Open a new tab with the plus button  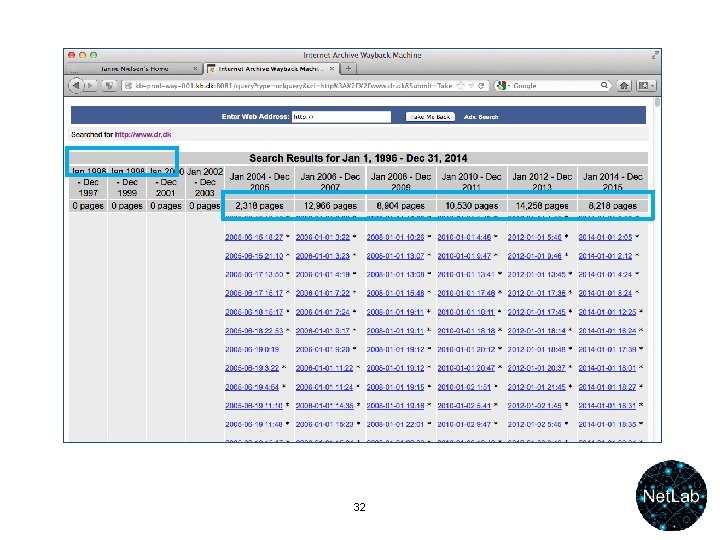point(349,68)
